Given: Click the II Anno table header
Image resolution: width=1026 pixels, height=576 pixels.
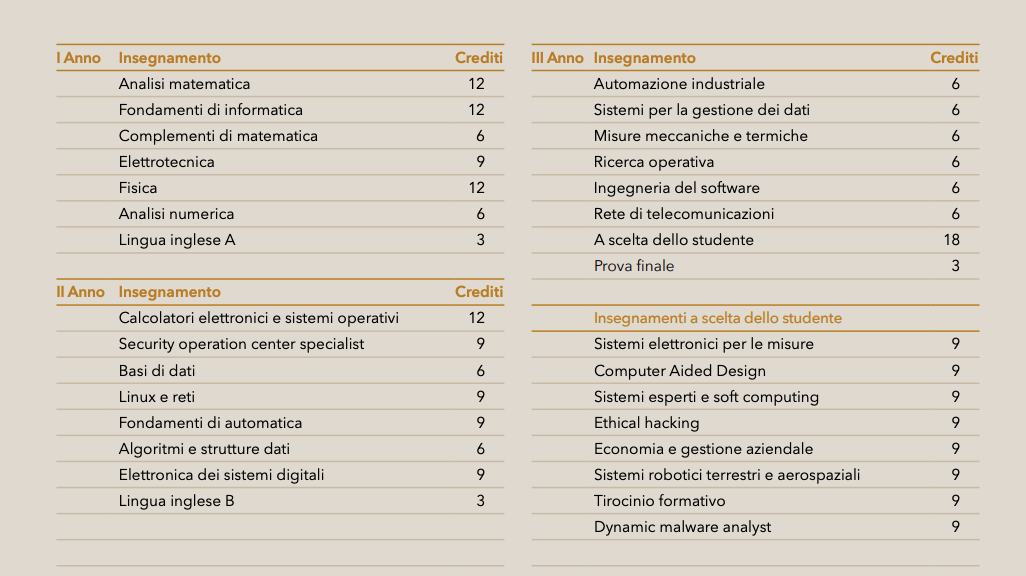Looking at the screenshot, I should pyautogui.click(x=80, y=292).
